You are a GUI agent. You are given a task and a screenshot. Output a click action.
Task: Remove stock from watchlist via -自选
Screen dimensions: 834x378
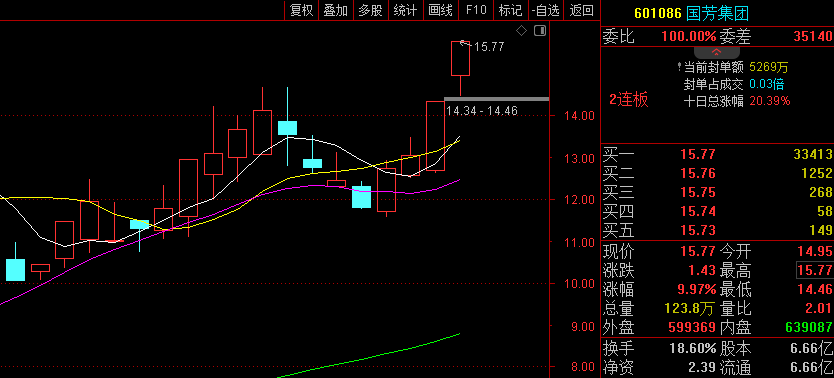[546, 10]
